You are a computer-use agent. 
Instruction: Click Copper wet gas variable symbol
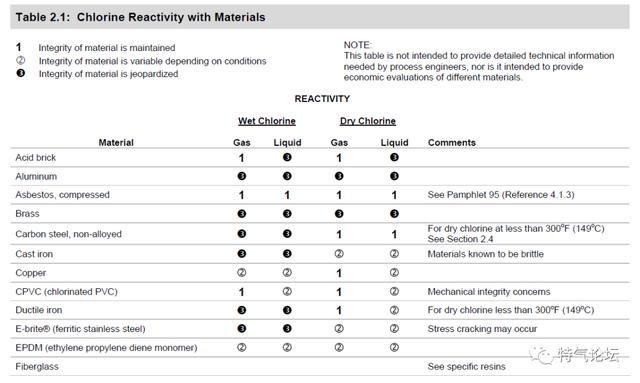pos(242,272)
